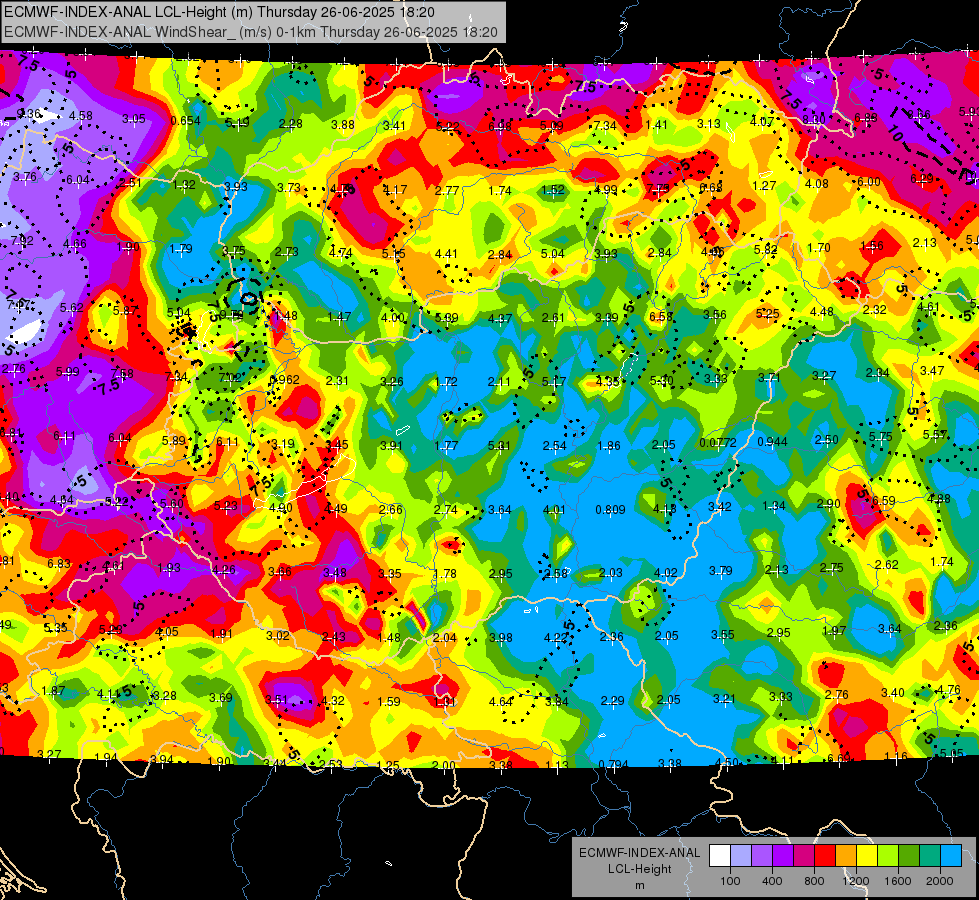
Task: Click the wind shear value 6.59
Action: pyautogui.click(x=883, y=501)
